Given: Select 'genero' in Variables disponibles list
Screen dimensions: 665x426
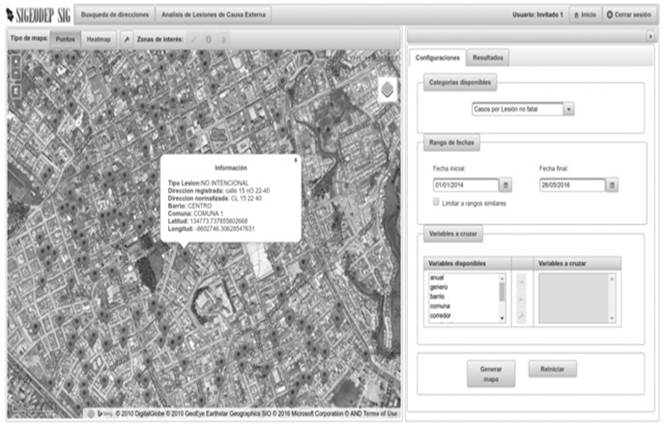Looking at the screenshot, I should [x=438, y=286].
